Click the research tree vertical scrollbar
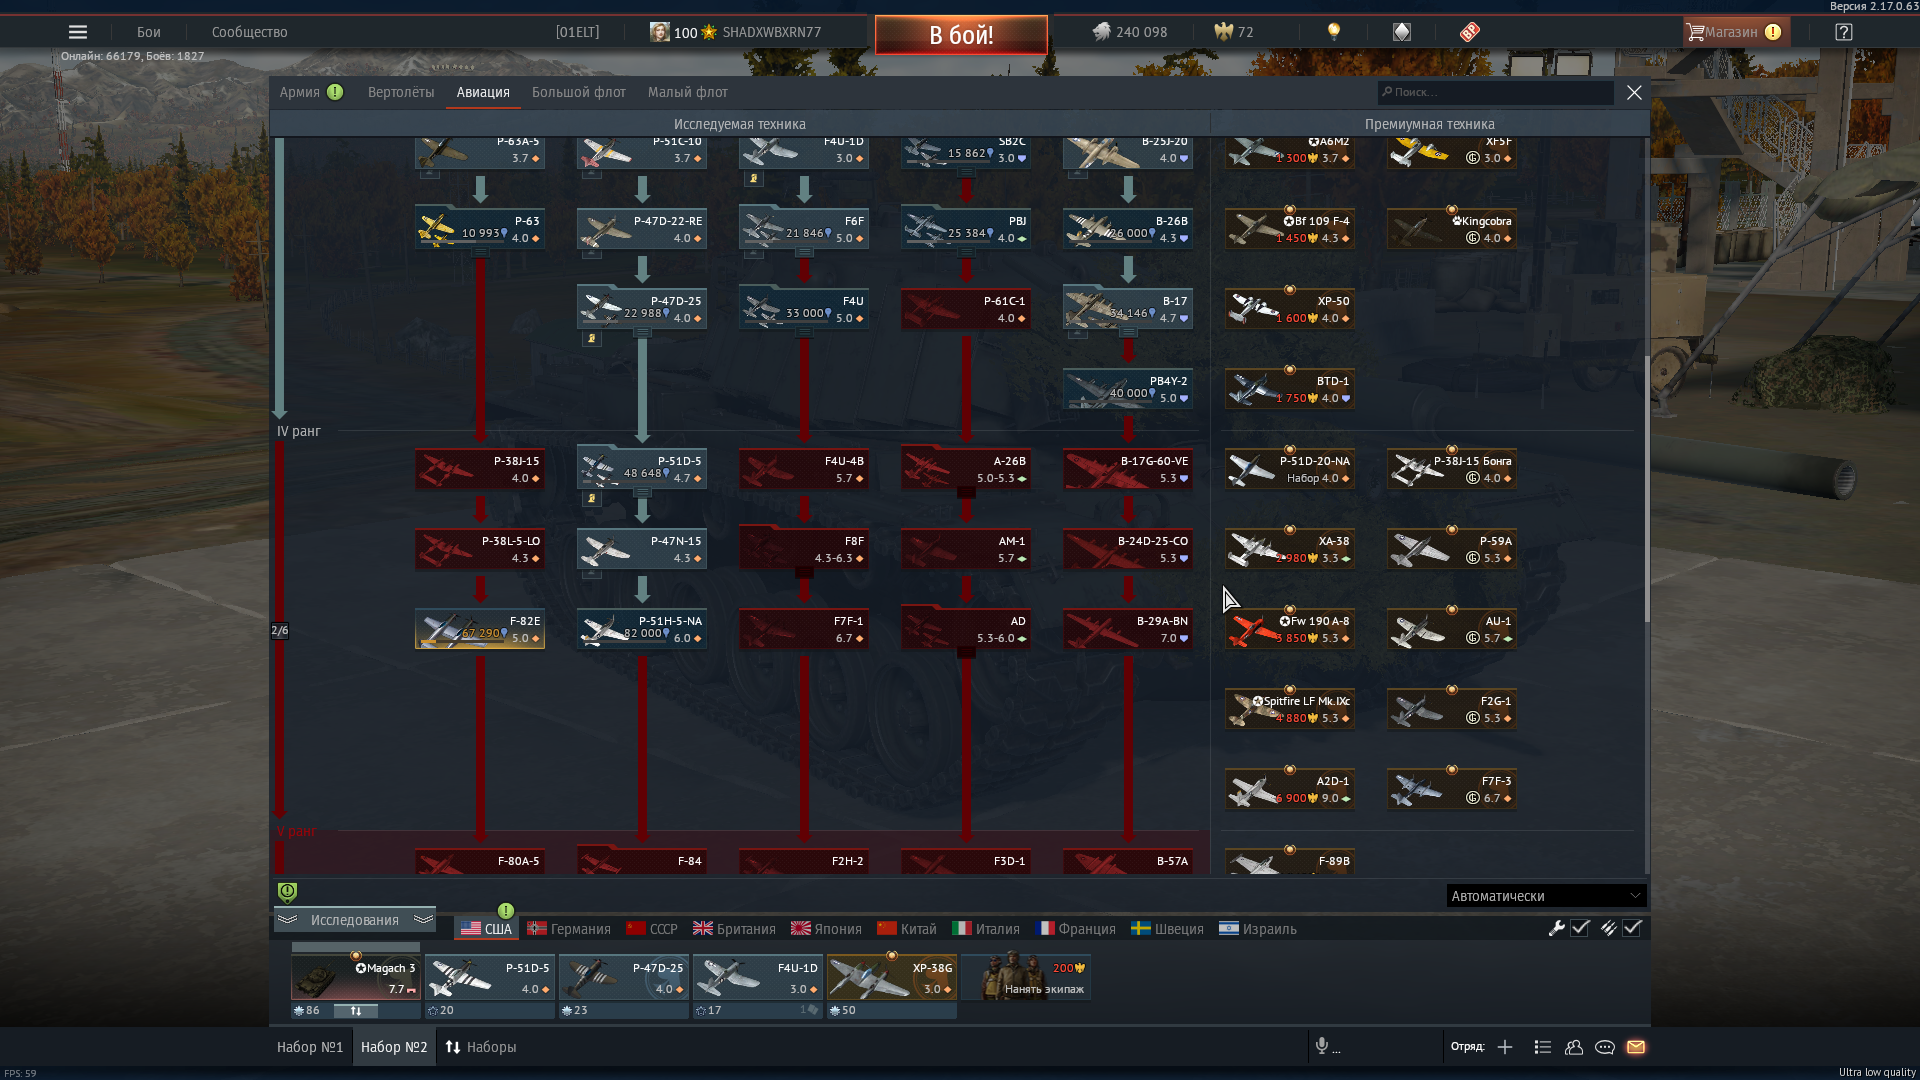 point(1647,490)
